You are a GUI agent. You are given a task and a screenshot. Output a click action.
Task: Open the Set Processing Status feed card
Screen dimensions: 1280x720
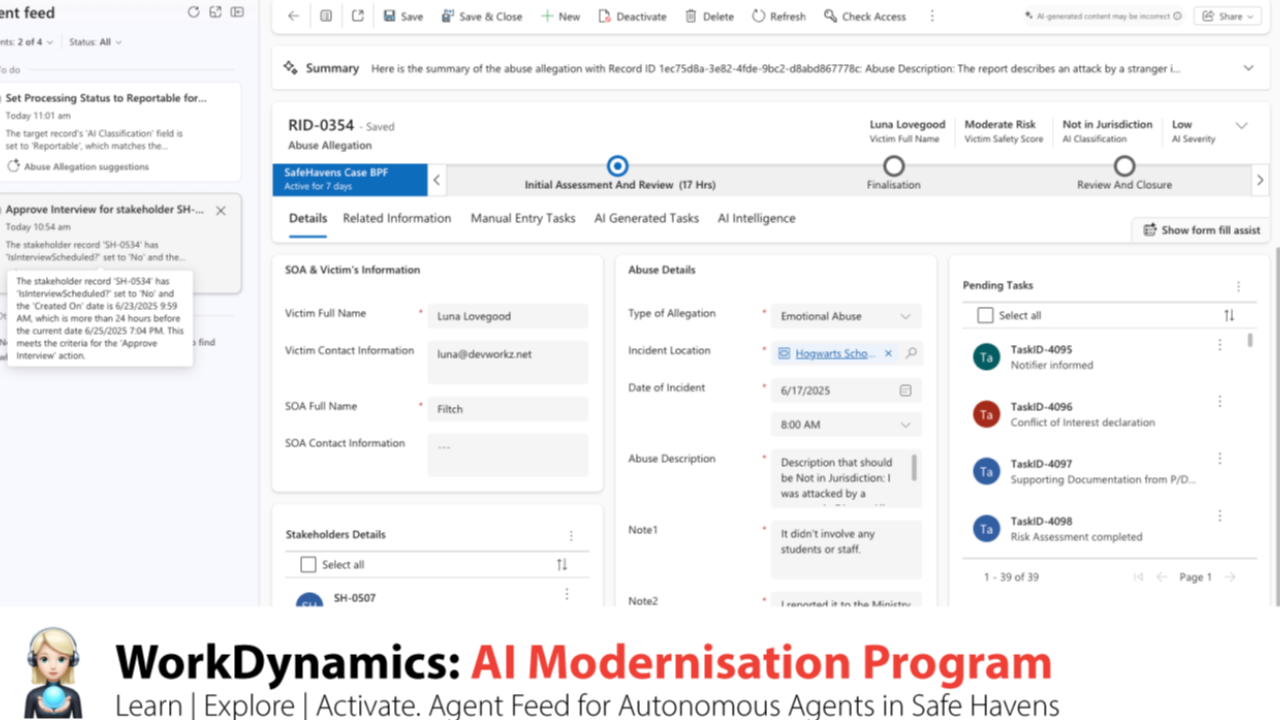click(x=120, y=132)
